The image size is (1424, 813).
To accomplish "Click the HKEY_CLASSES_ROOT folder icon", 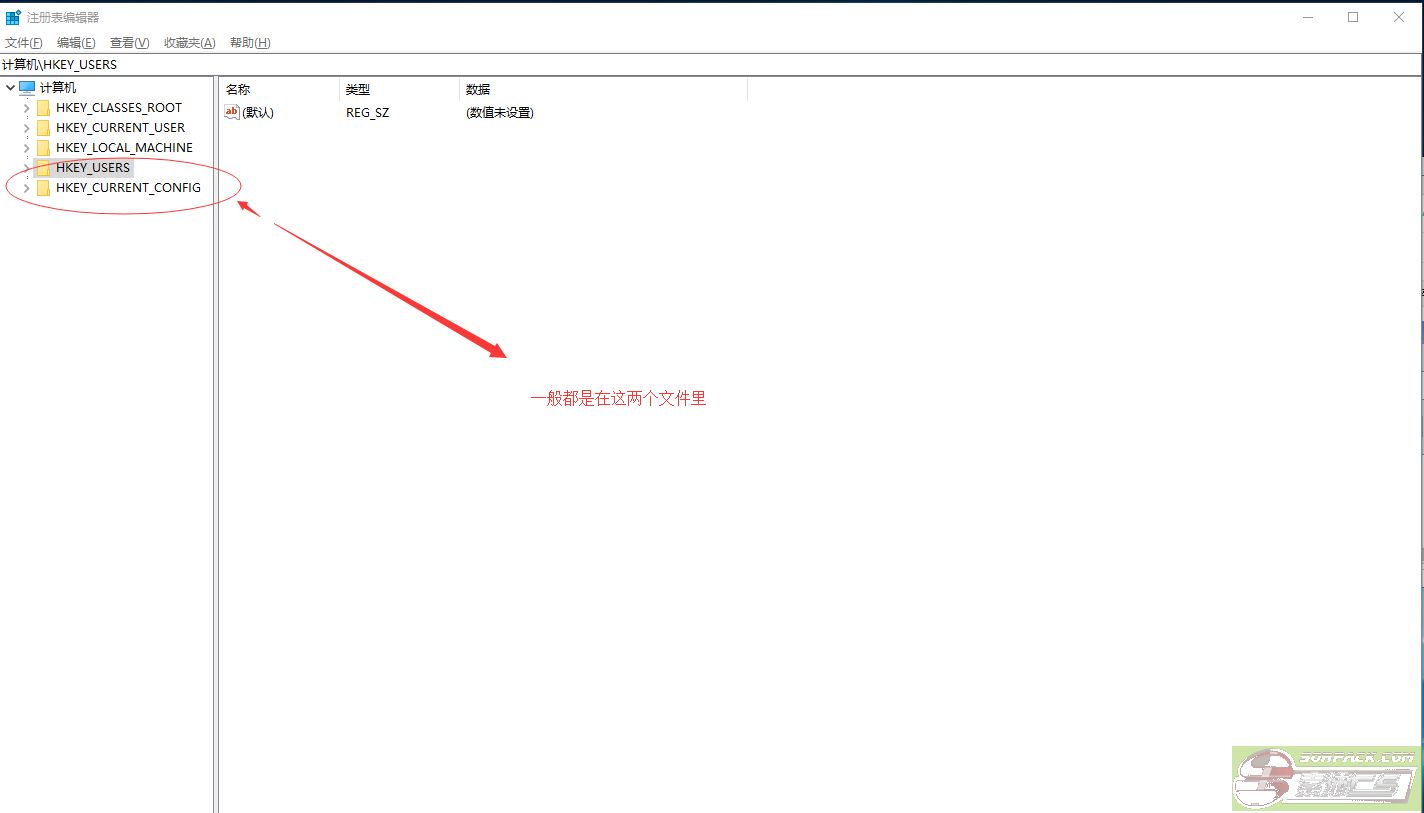I will pos(43,108).
